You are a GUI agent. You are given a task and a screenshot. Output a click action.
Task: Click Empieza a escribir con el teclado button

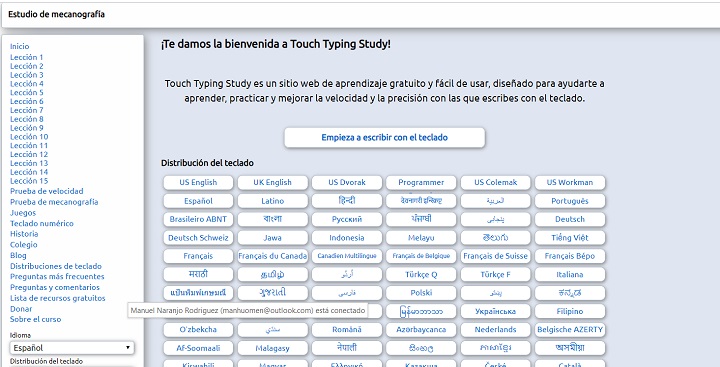tap(384, 137)
